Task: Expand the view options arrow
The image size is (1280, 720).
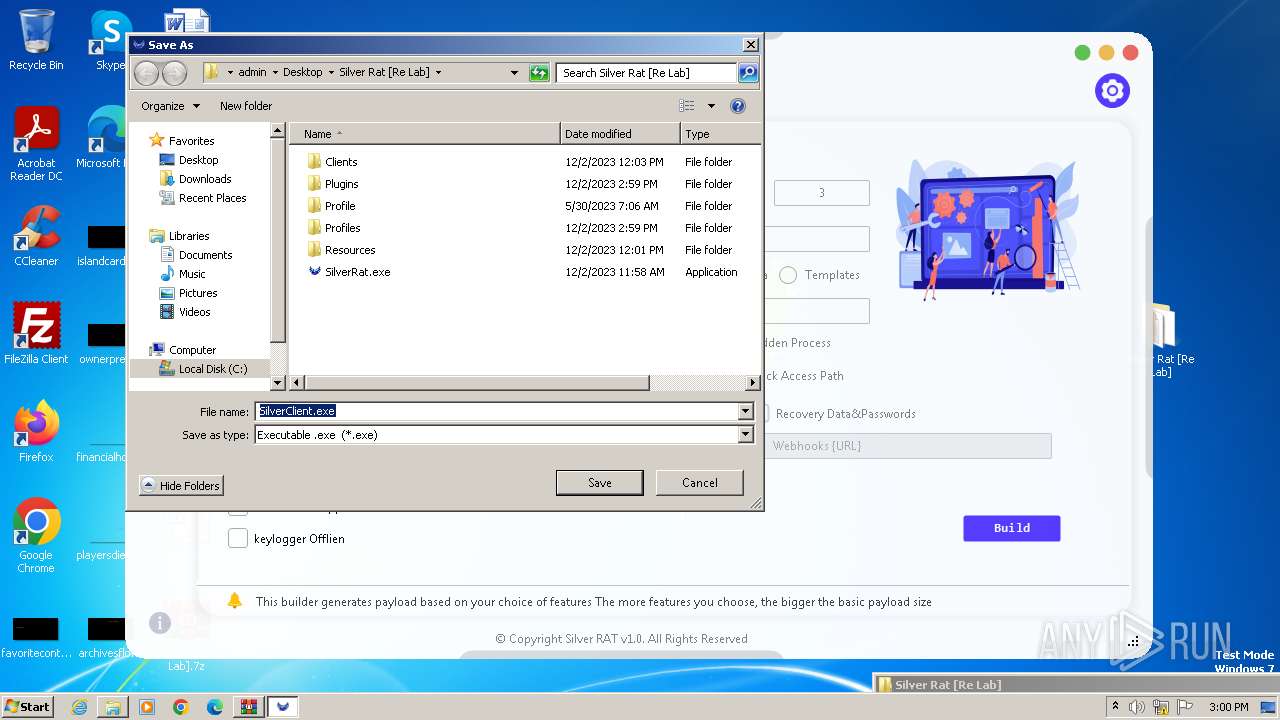Action: 711,105
